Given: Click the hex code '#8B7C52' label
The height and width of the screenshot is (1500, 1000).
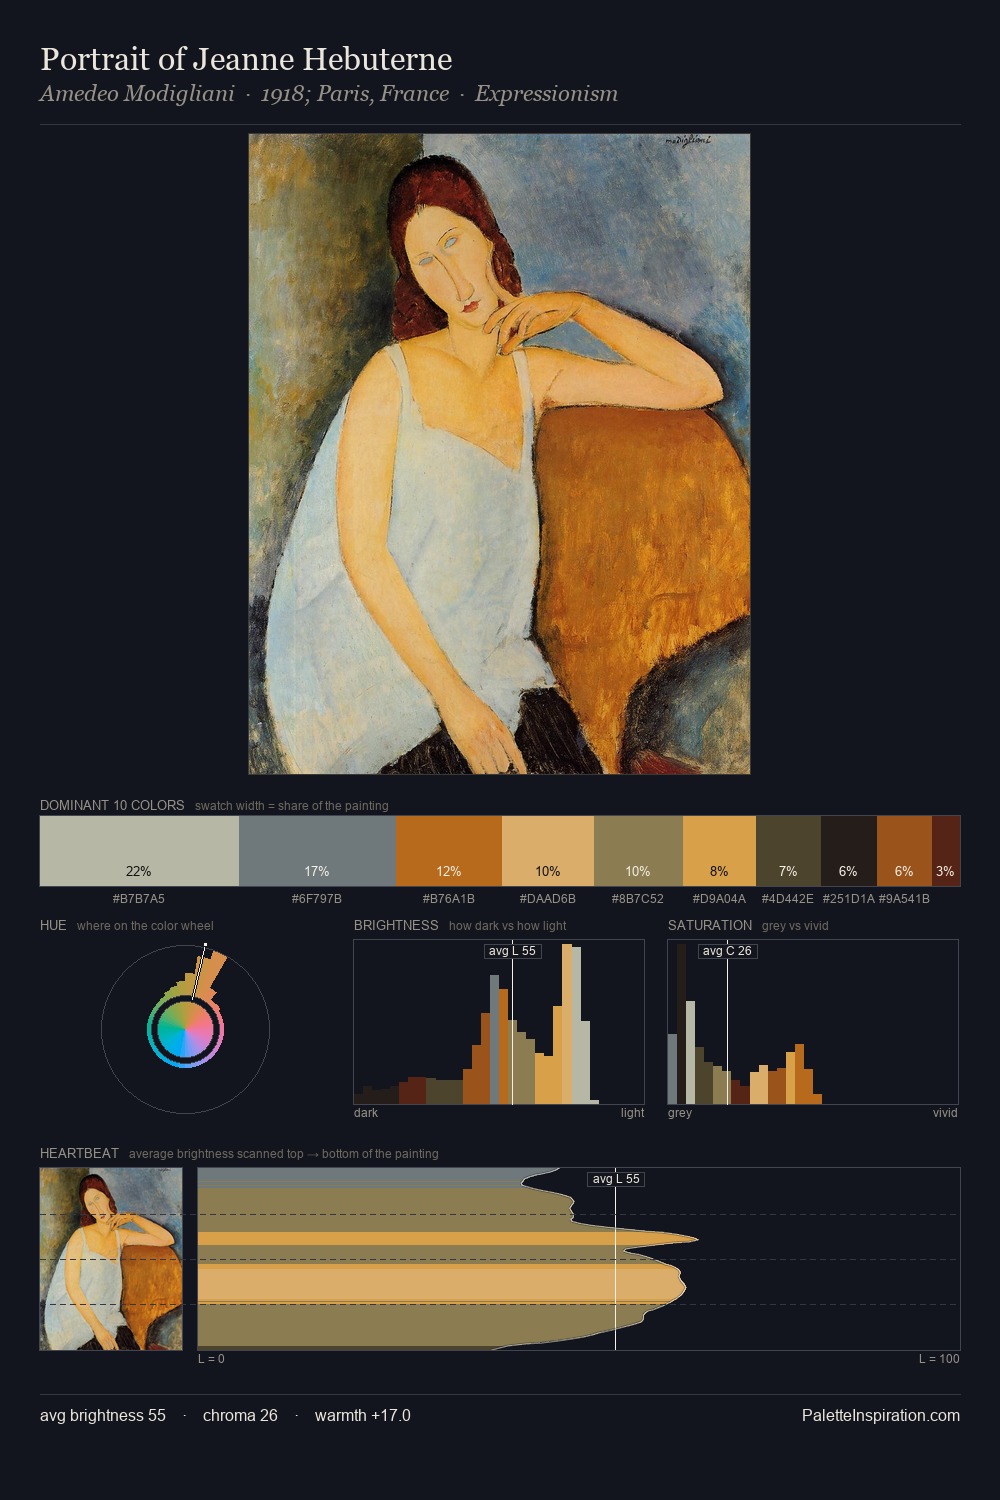Looking at the screenshot, I should point(638,898).
